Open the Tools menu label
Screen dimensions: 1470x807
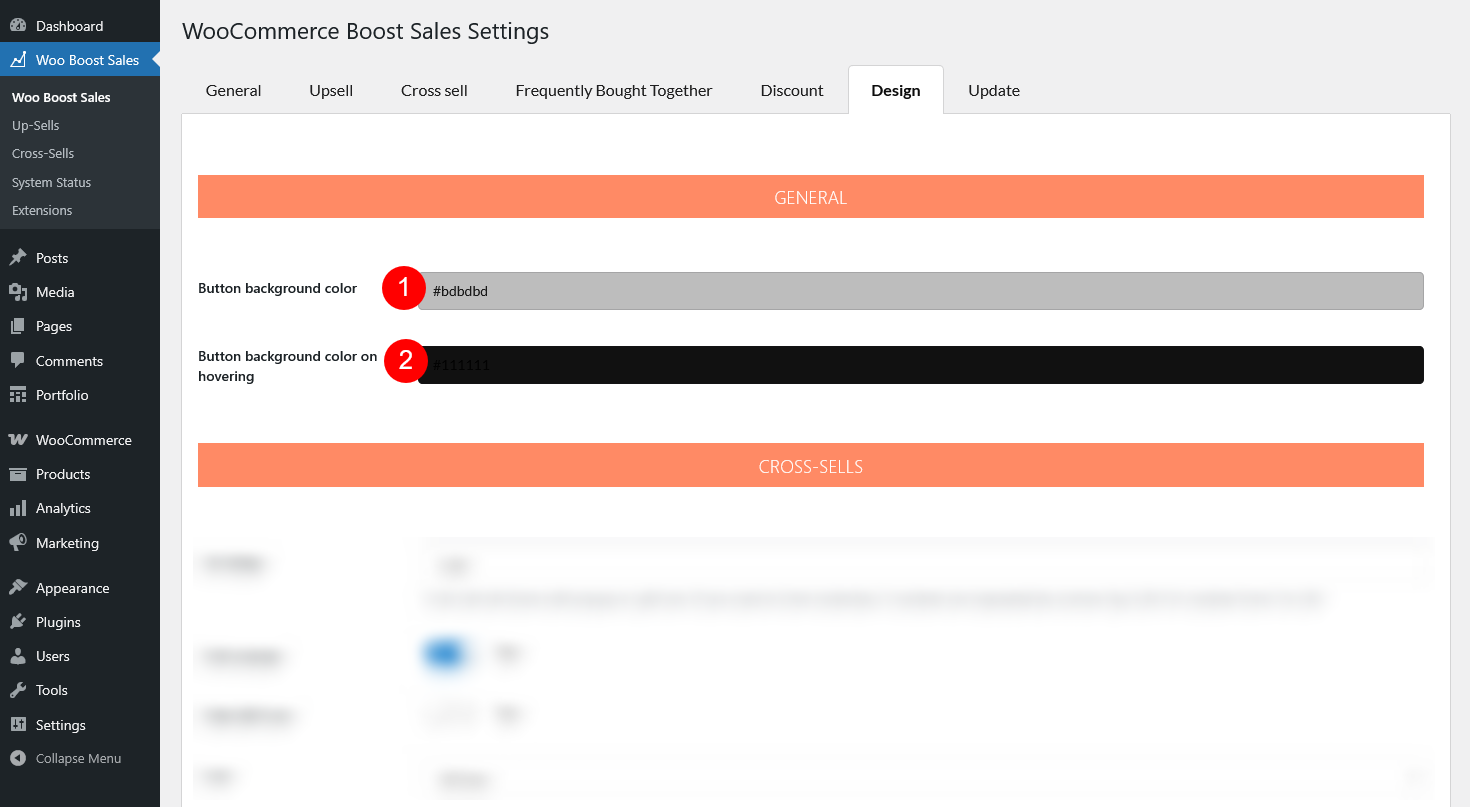[52, 690]
